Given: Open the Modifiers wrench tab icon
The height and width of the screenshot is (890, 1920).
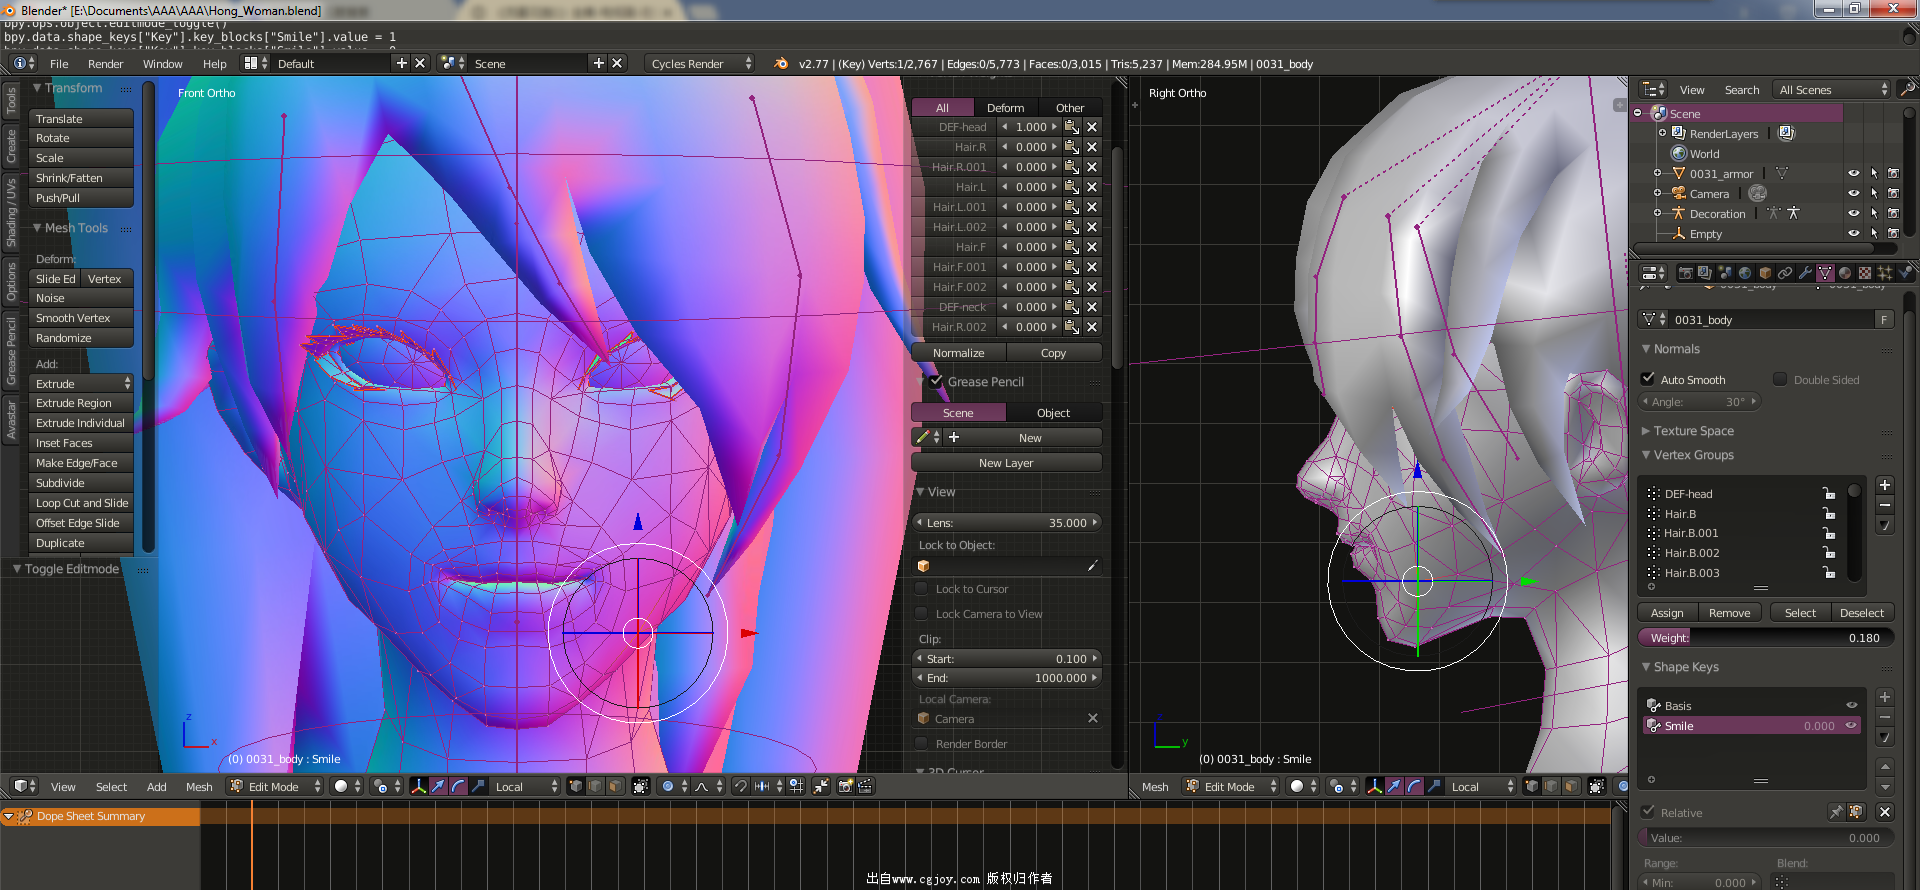Looking at the screenshot, I should [x=1805, y=272].
